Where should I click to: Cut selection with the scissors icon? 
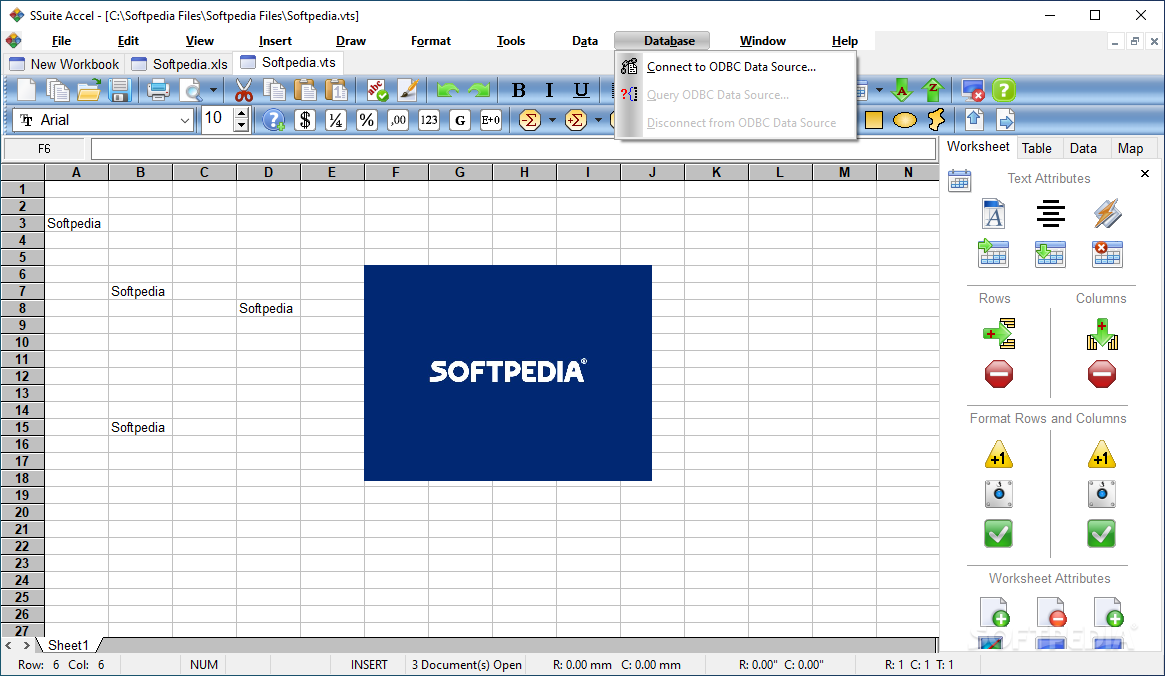pyautogui.click(x=243, y=91)
